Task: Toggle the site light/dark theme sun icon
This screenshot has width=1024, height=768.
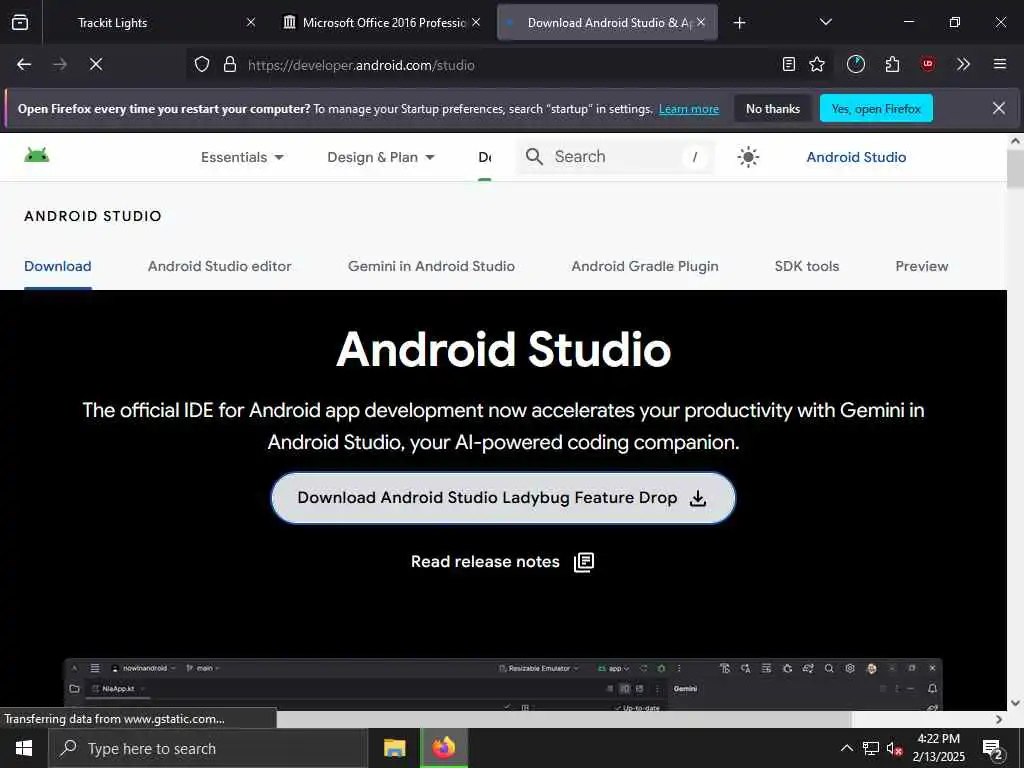Action: tap(748, 157)
